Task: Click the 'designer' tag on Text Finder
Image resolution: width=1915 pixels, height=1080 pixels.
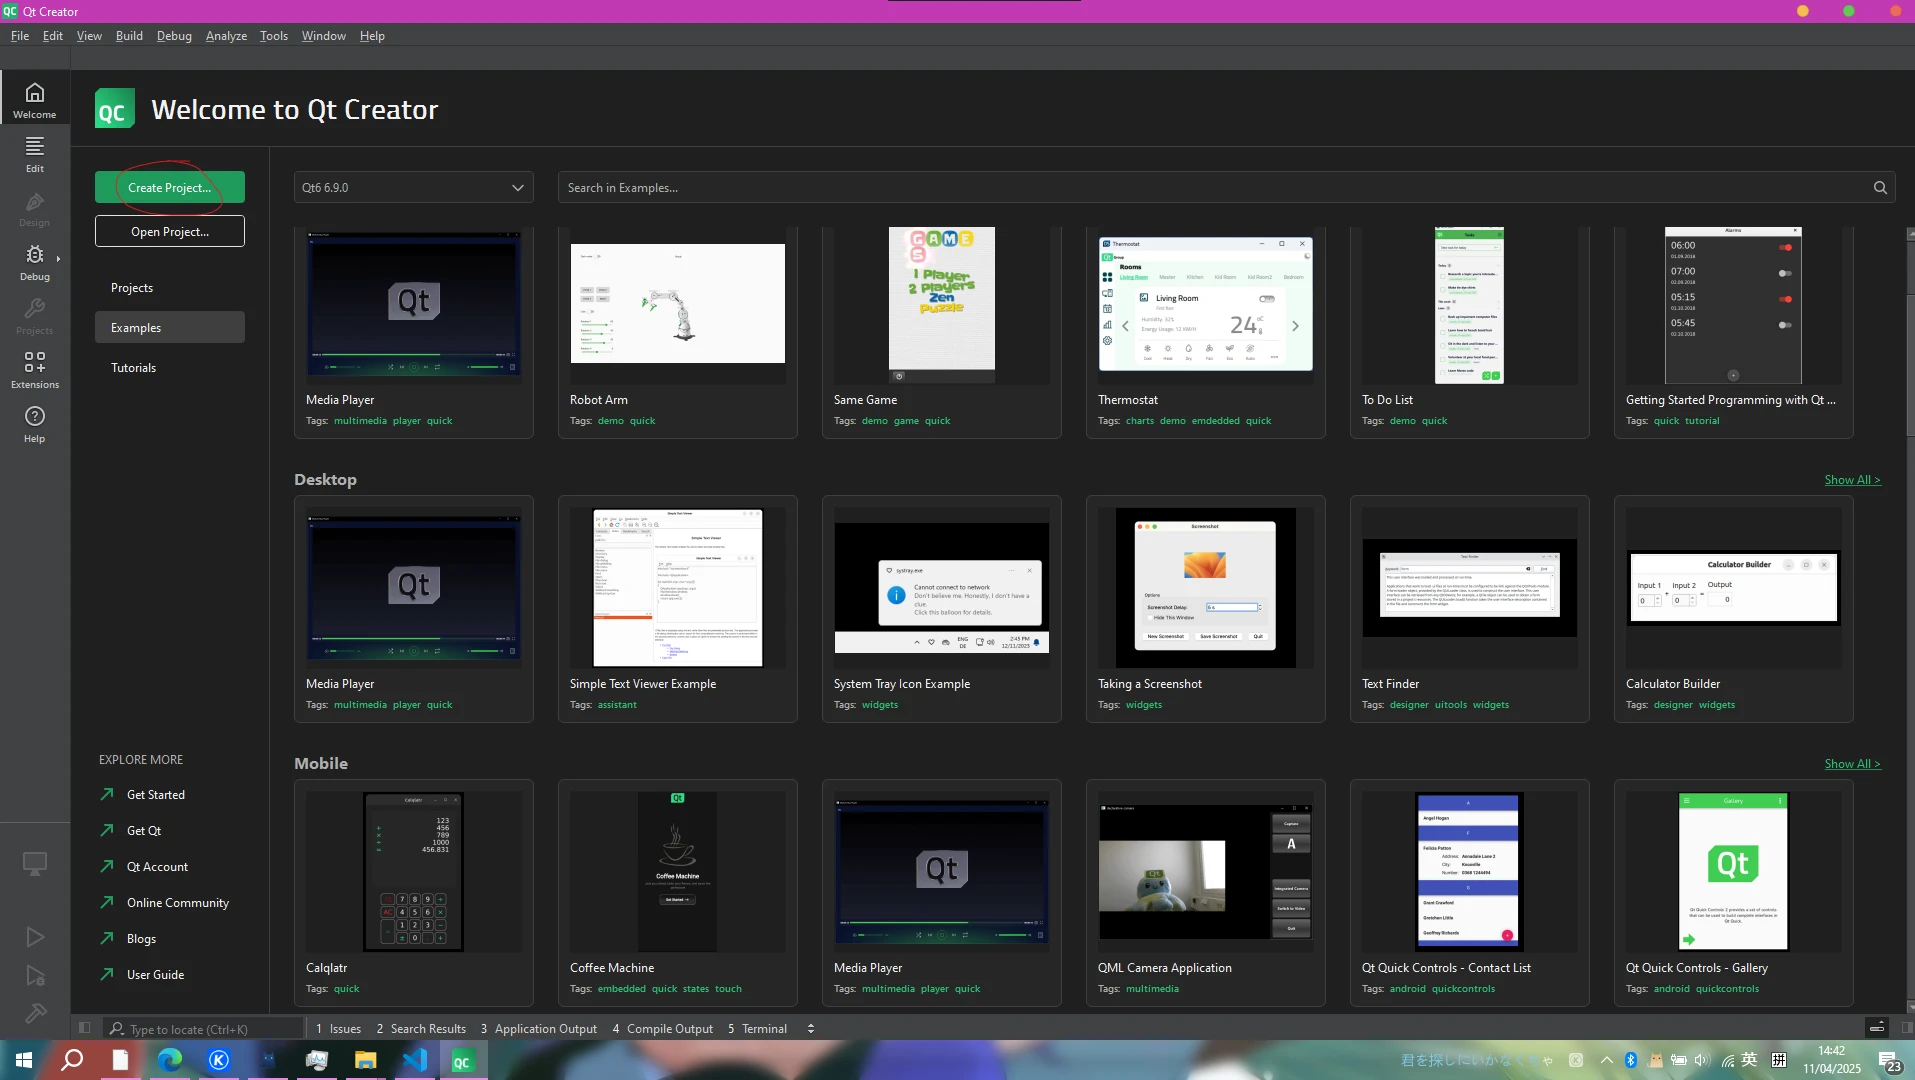Action: 1408,705
